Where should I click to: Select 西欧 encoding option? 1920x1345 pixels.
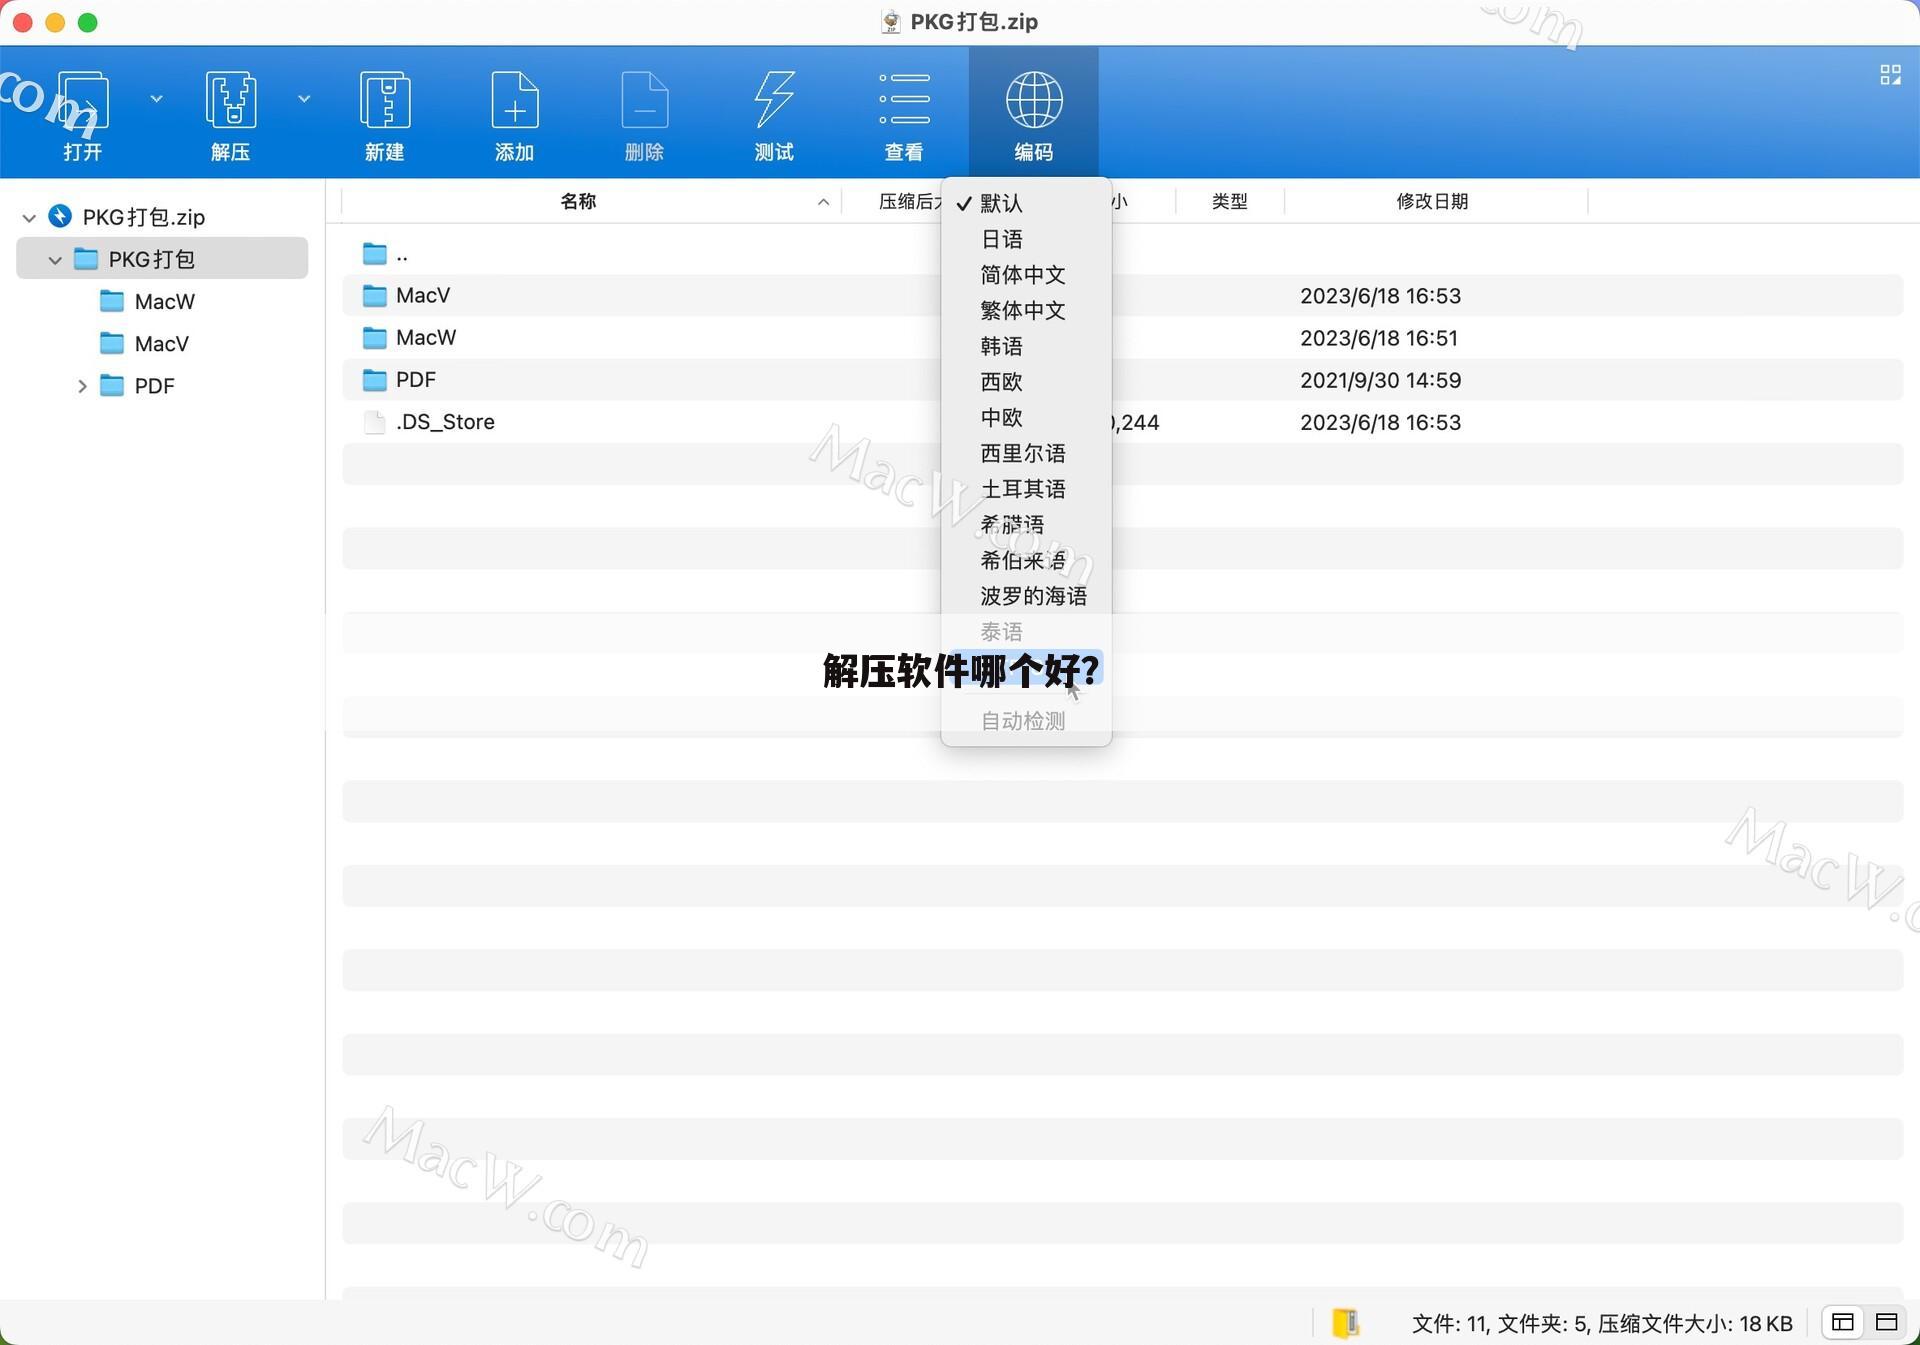pyautogui.click(x=1026, y=382)
